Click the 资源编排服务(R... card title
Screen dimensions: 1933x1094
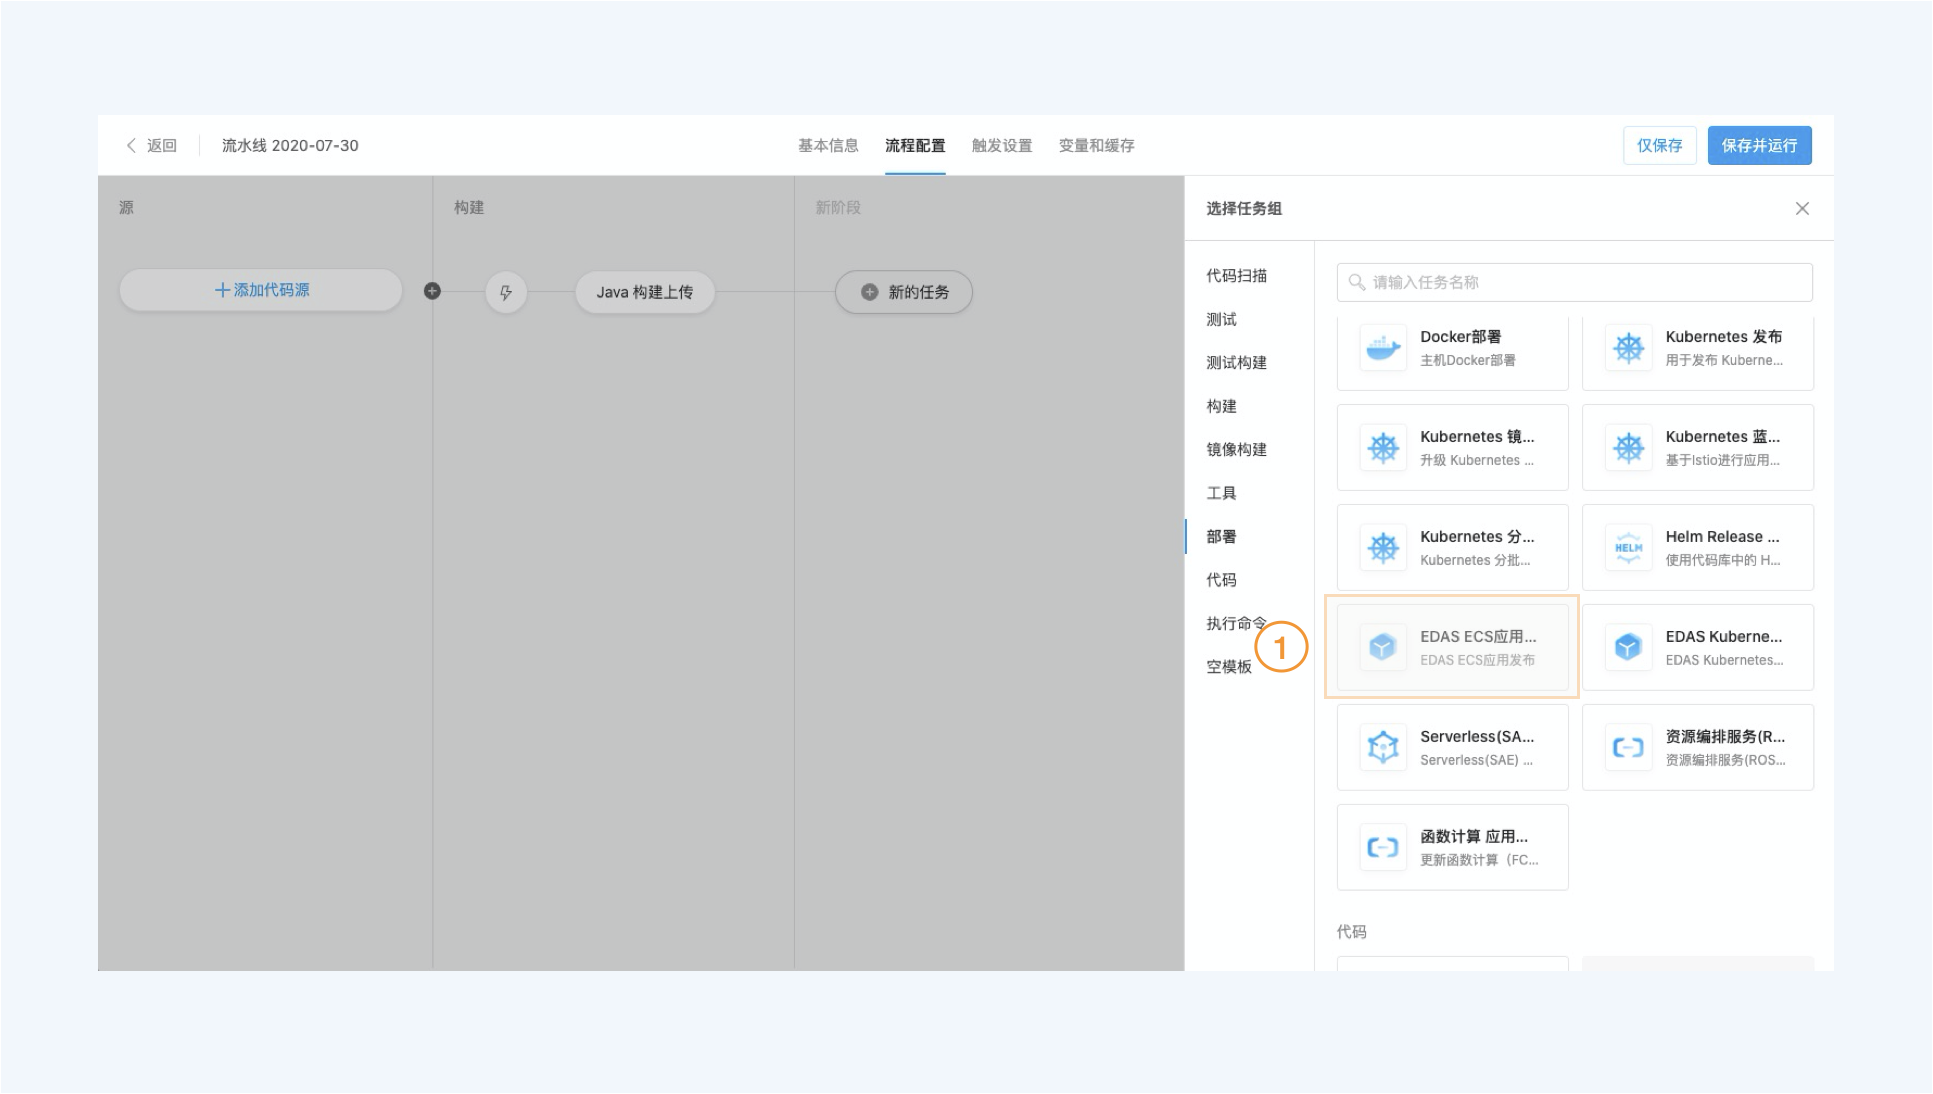(1724, 737)
